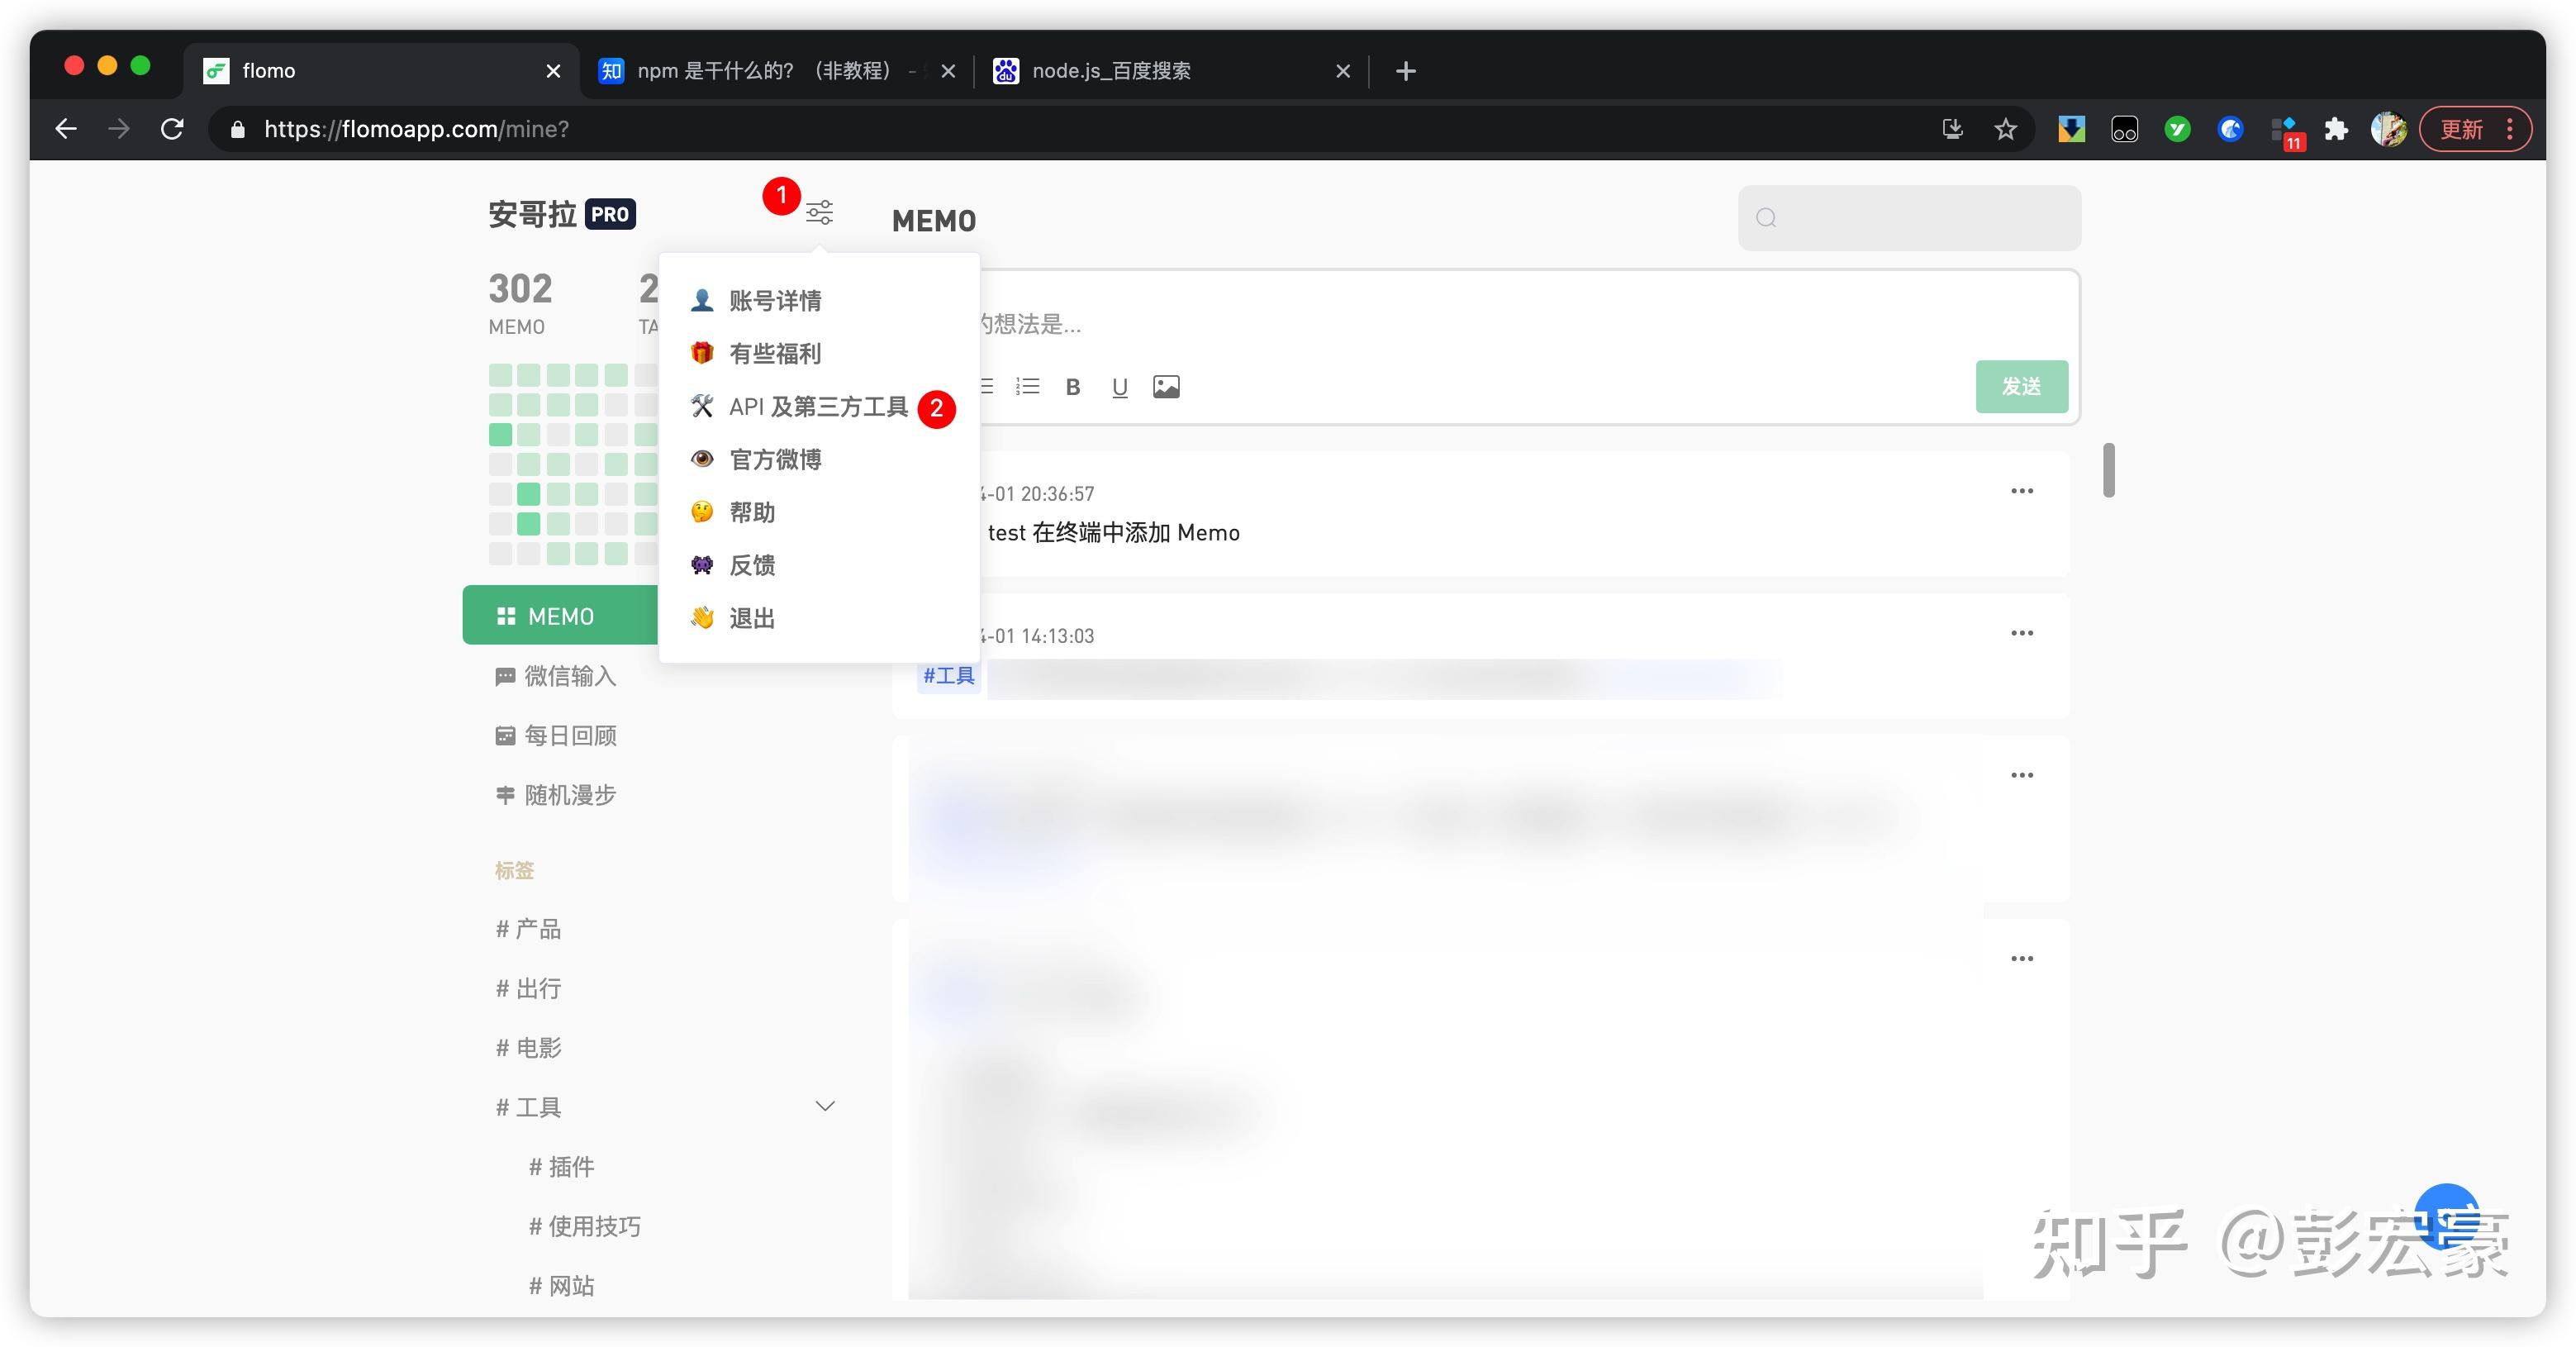Open the 每日回顾 sidebar link
Image resolution: width=2576 pixels, height=1347 pixels.
click(x=569, y=736)
